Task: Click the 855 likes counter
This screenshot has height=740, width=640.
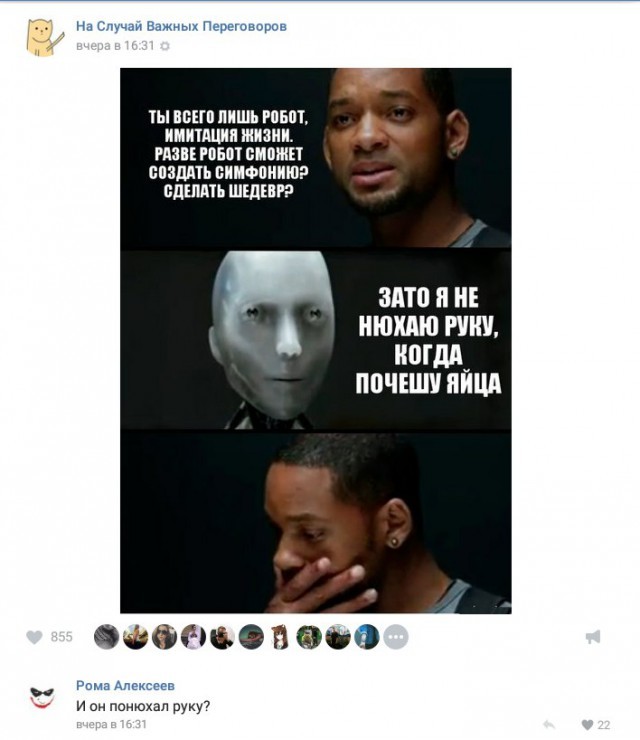Action: 62,637
